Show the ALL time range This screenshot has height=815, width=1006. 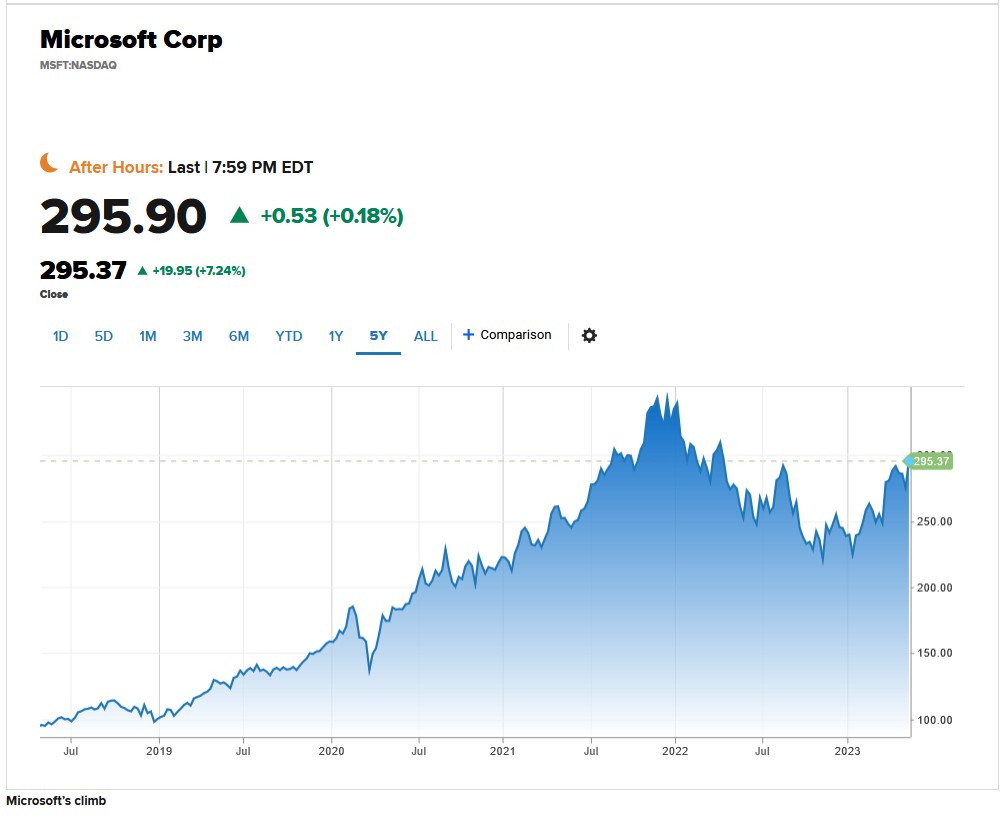[x=425, y=336]
